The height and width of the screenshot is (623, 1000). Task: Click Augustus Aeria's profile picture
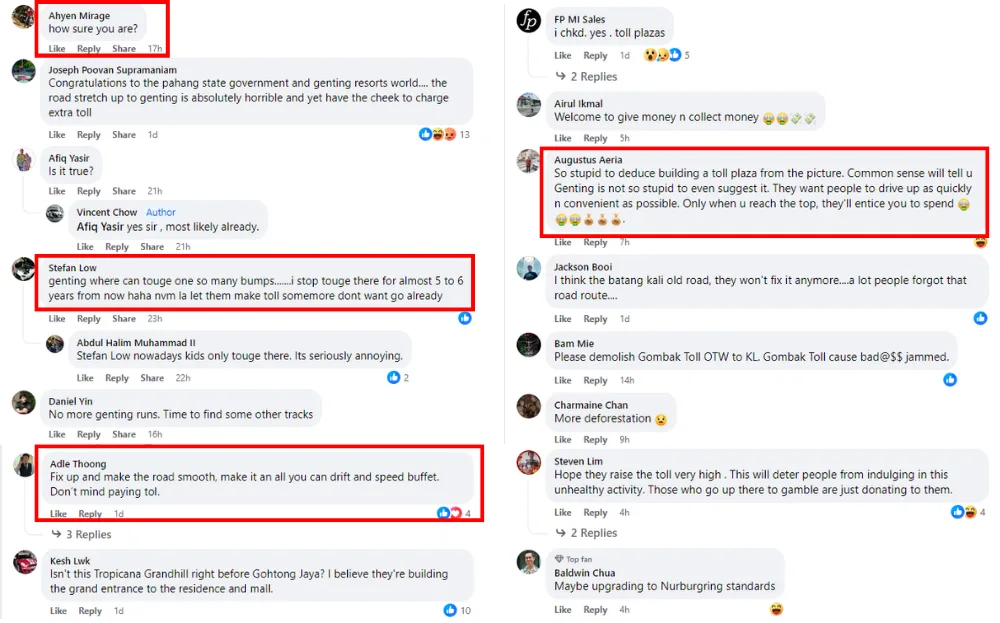[x=529, y=161]
